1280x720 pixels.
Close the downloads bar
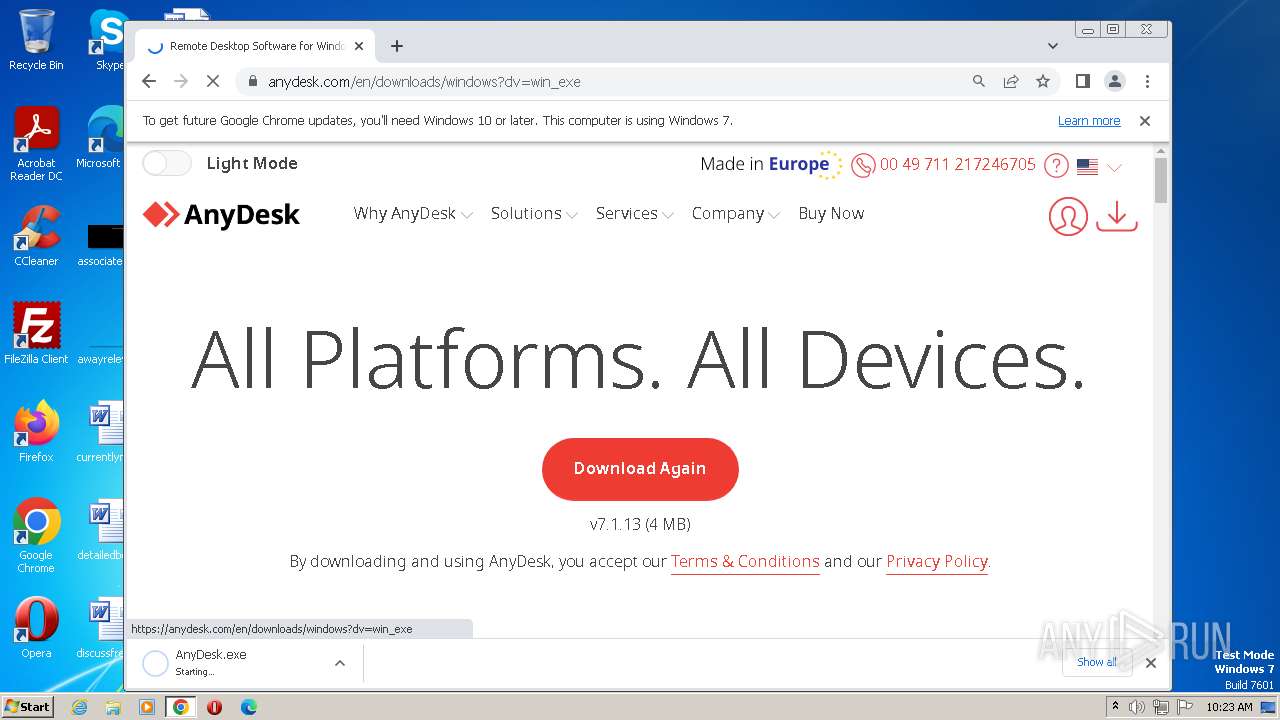pos(1151,662)
